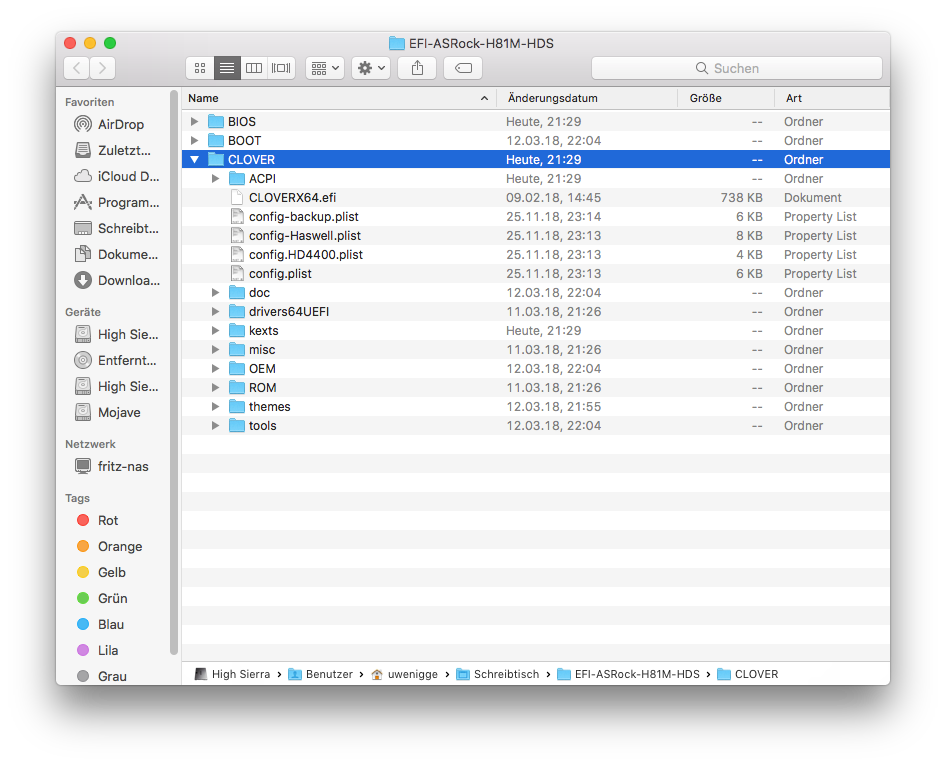
Task: Switch to cover flow view
Action: click(x=281, y=68)
